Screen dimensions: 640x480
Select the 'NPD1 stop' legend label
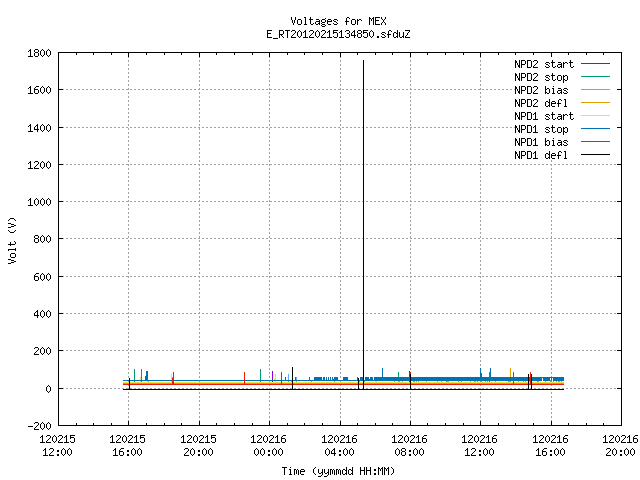click(541, 129)
